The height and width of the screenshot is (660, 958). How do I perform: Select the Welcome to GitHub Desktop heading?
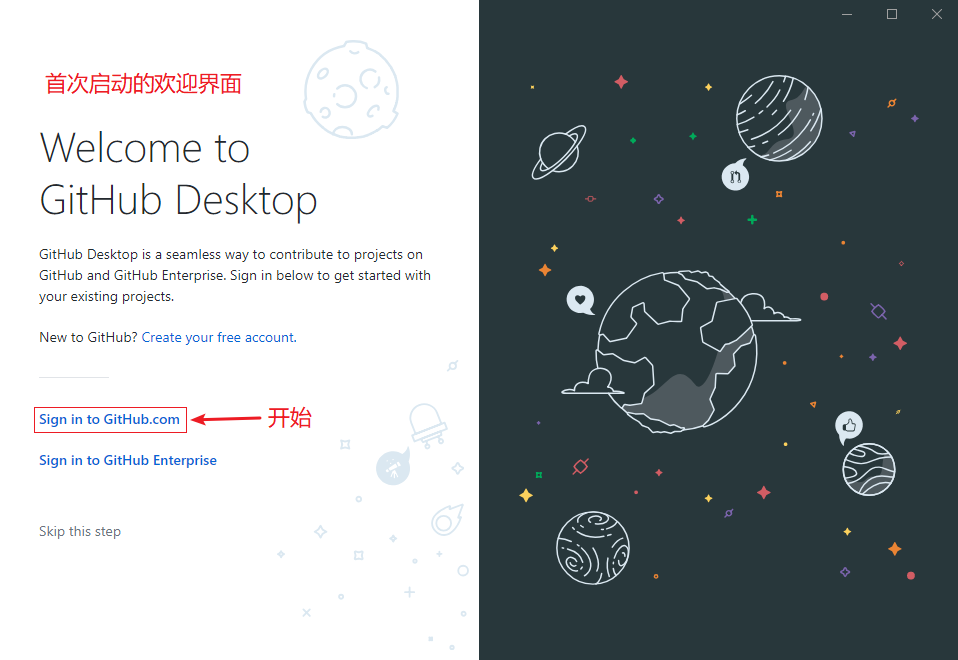click(x=178, y=174)
